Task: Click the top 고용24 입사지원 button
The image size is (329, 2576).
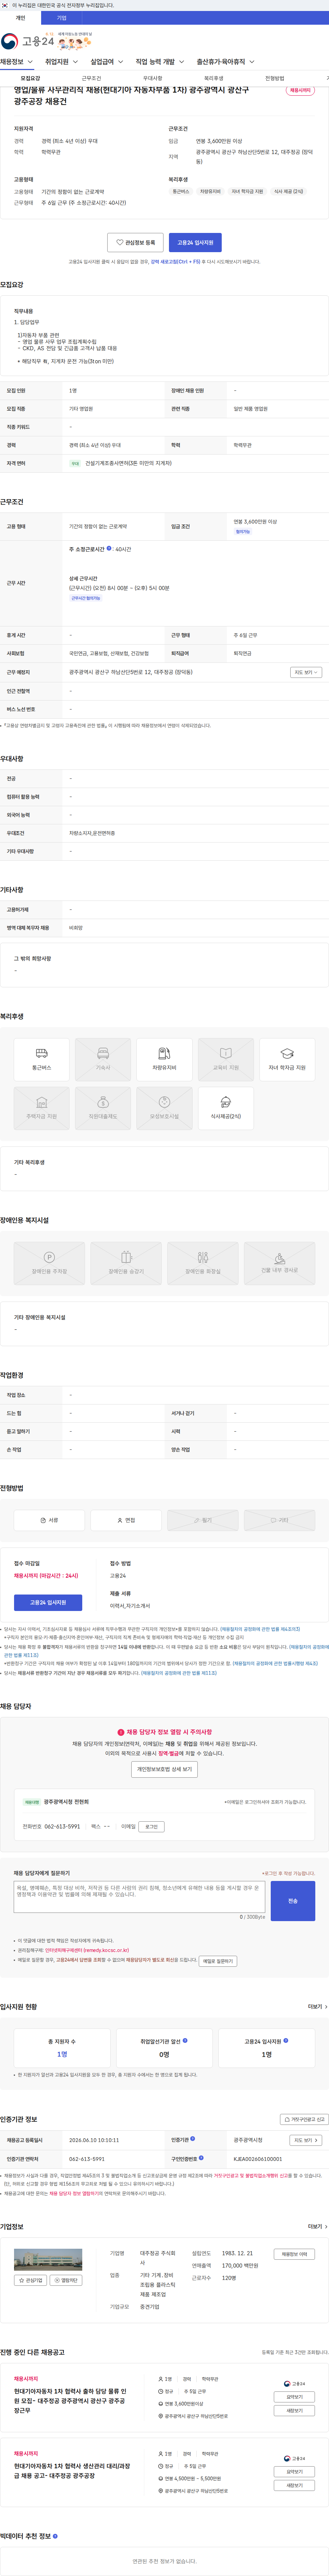Action: [195, 242]
